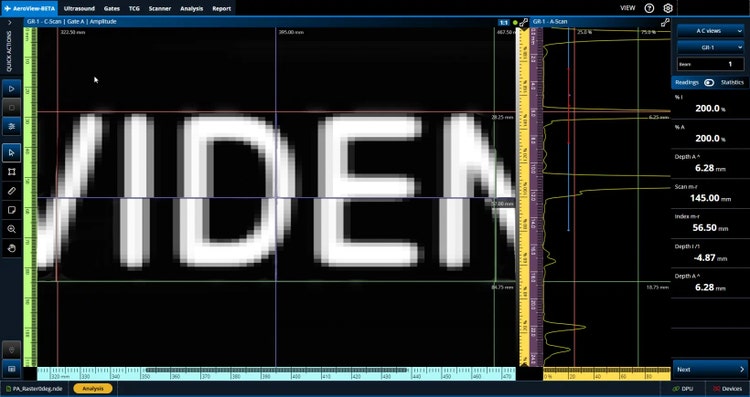Click the AeroView-BETA logo tab
The height and width of the screenshot is (397, 750).
point(29,8)
